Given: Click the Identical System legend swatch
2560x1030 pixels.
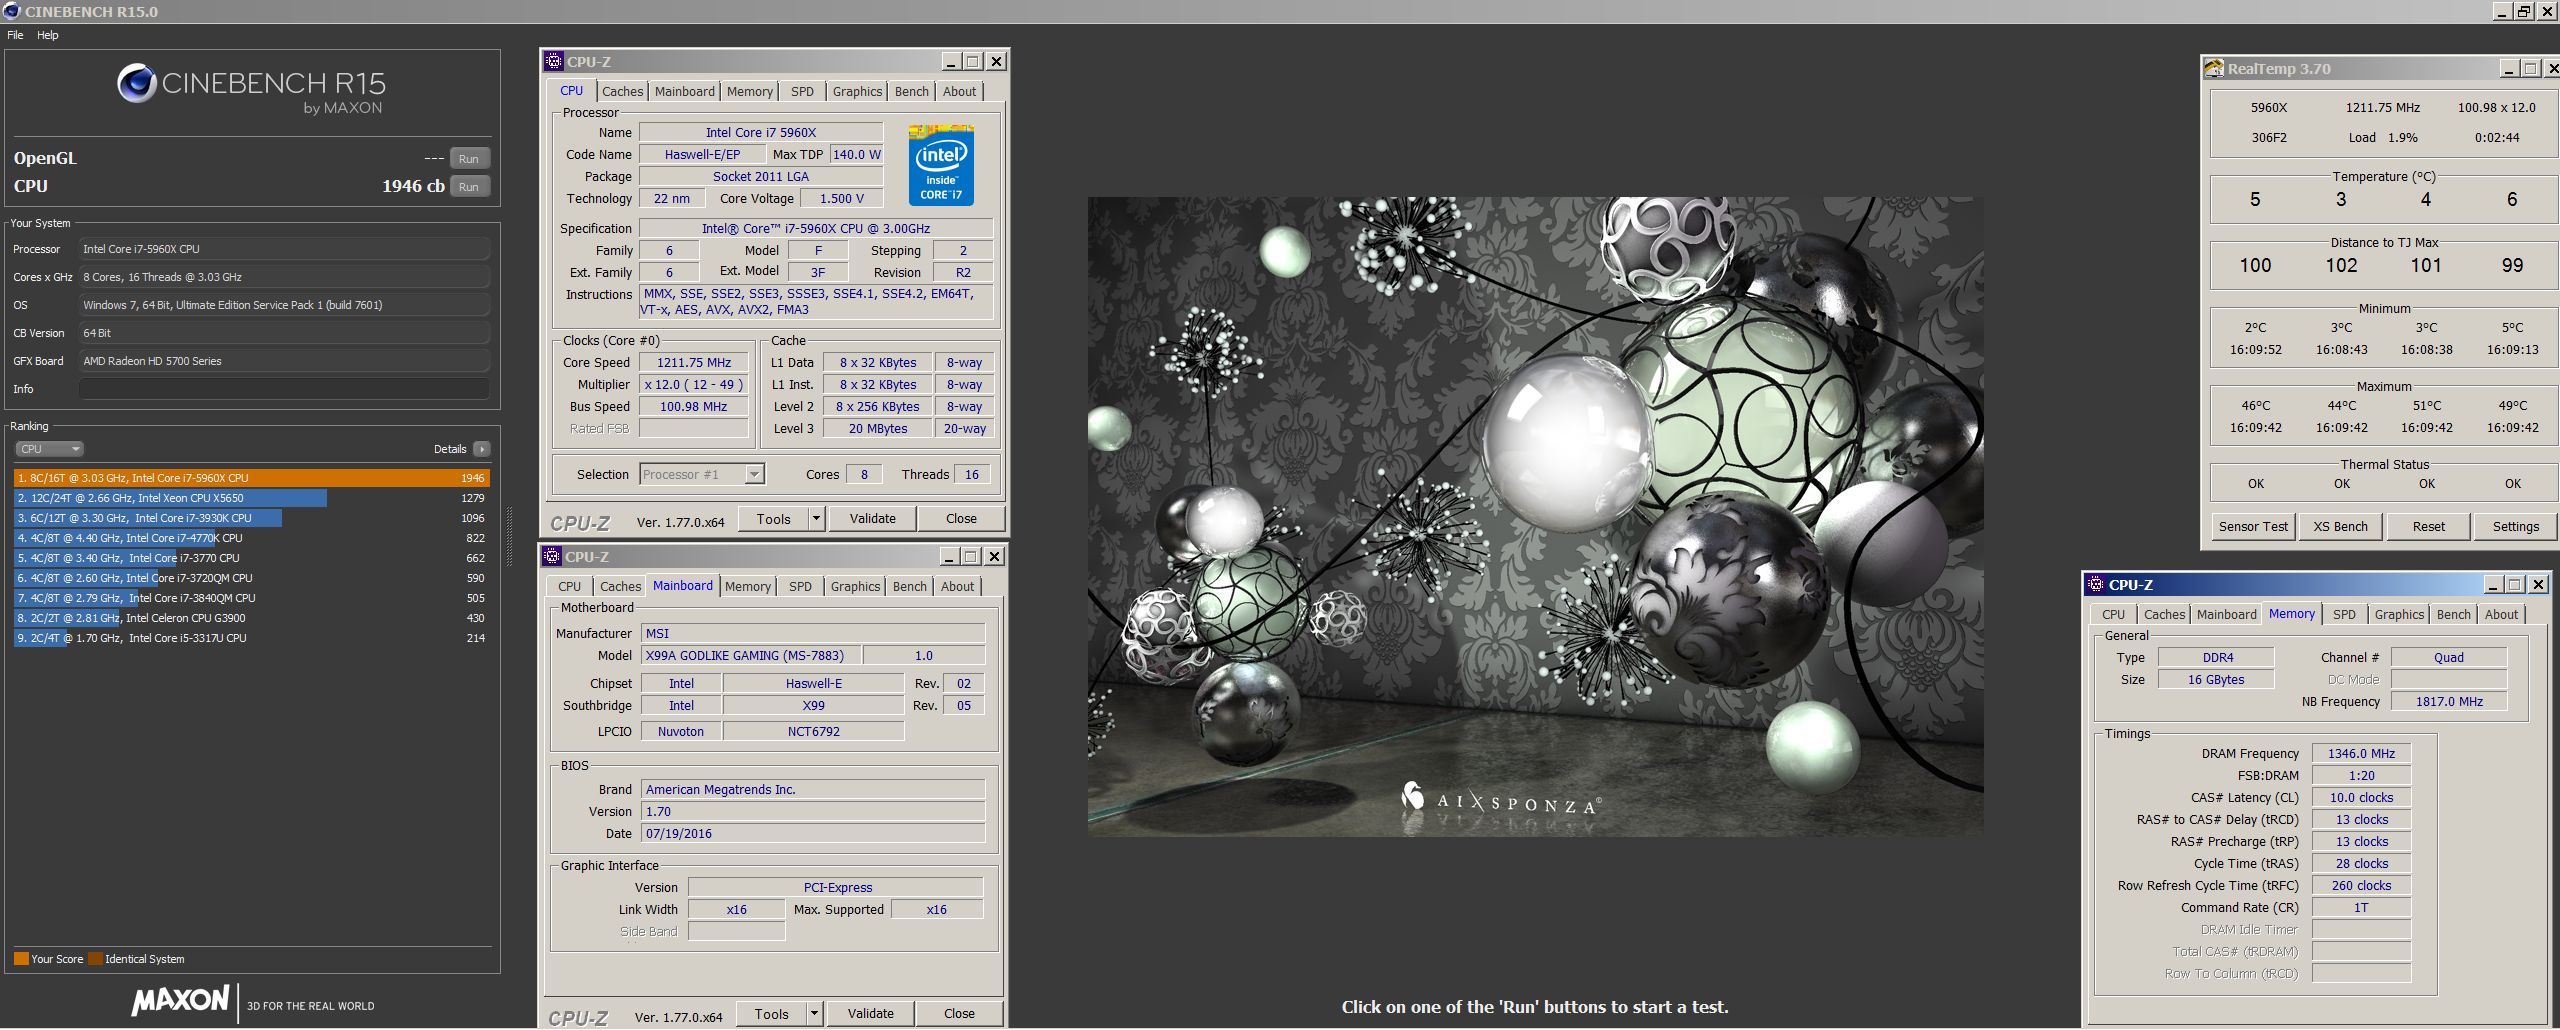Looking at the screenshot, I should pos(95,959).
